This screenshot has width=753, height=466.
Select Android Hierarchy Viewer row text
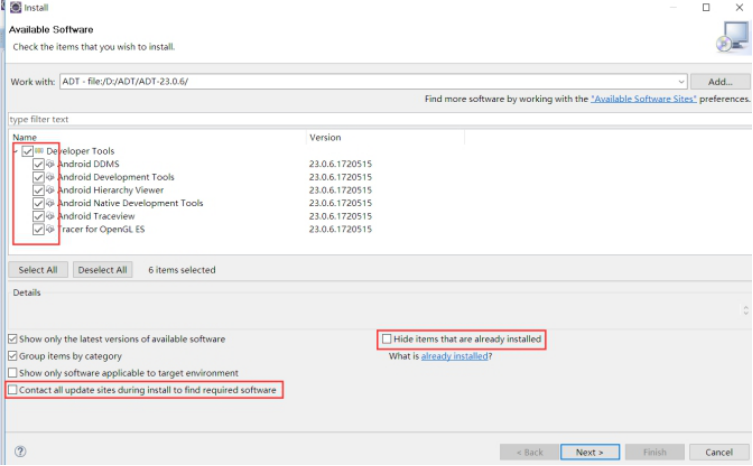click(x=110, y=190)
